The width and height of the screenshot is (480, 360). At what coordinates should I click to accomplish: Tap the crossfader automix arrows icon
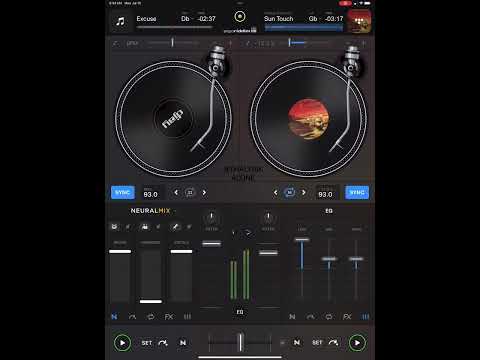(x=246, y=233)
